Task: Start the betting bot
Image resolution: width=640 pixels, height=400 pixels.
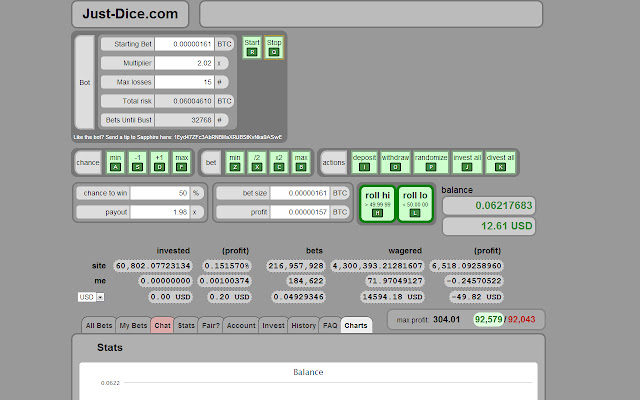Action: tap(252, 48)
